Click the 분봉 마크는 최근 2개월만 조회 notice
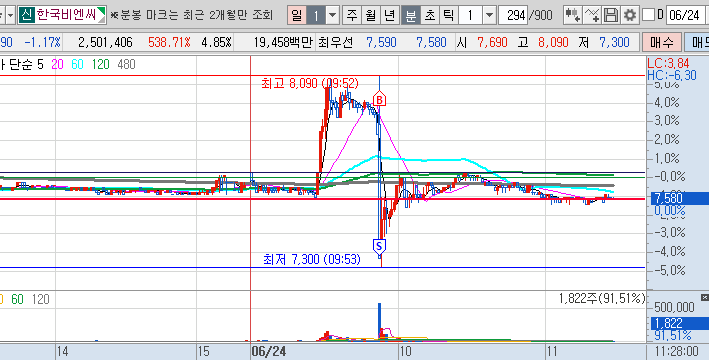Viewport: 709px width, 360px height. pyautogui.click(x=192, y=16)
